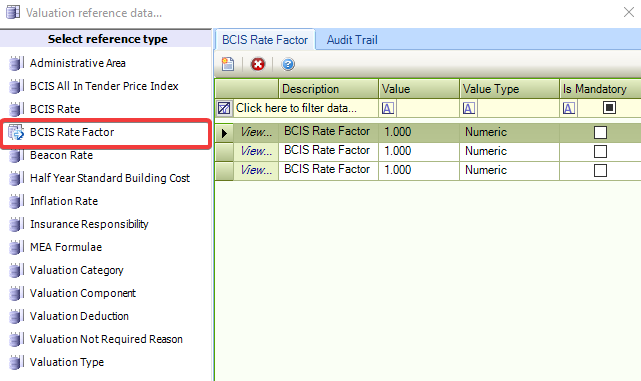Click the BCIS Rate Factor list icon

click(x=16, y=132)
